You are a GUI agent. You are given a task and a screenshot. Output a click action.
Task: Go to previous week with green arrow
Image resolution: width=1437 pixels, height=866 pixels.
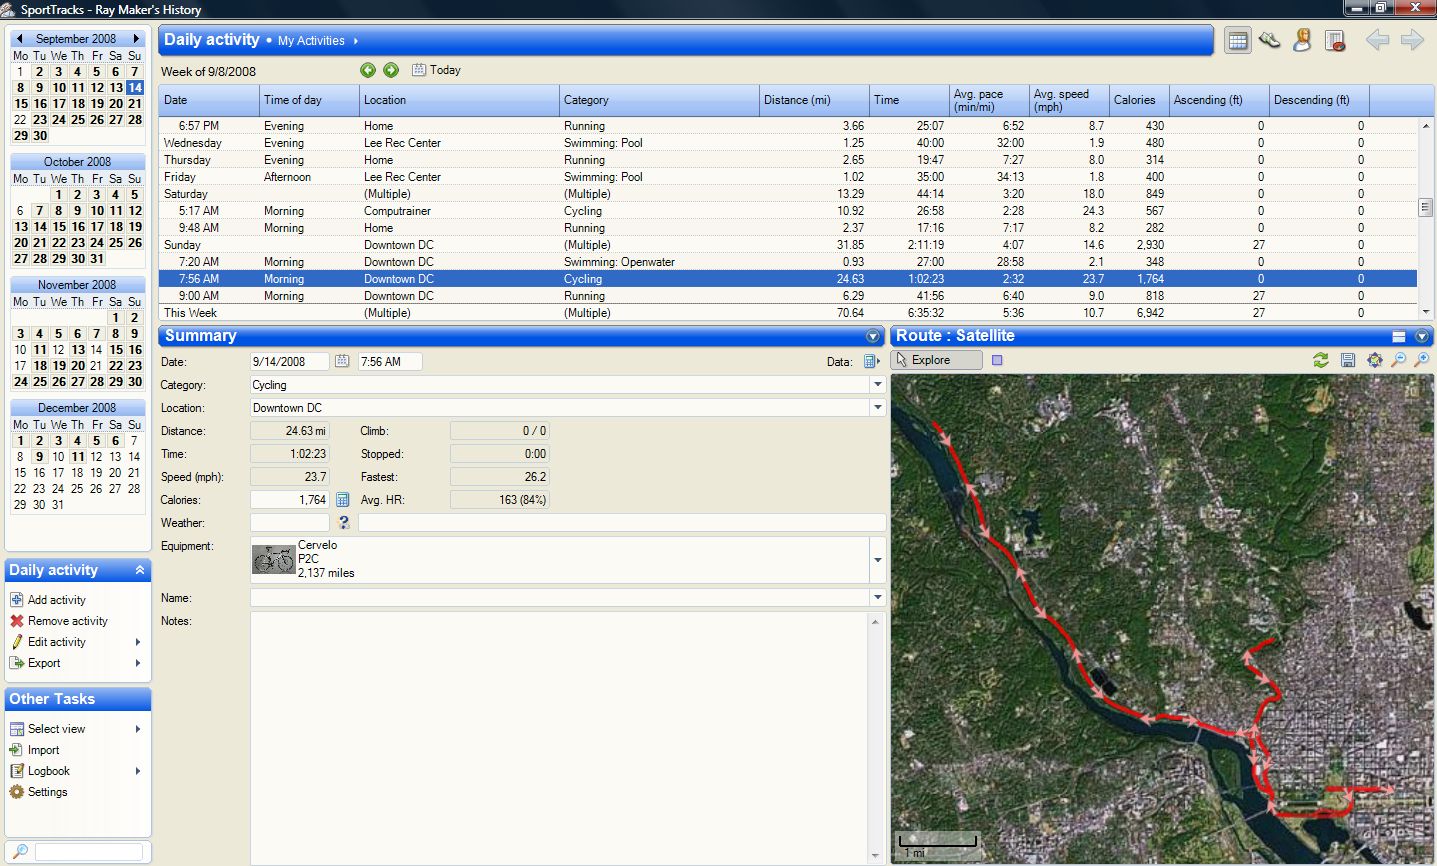(368, 70)
